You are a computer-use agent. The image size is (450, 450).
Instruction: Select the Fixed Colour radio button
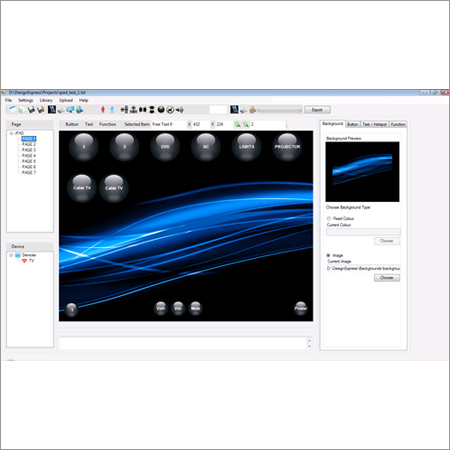[329, 218]
